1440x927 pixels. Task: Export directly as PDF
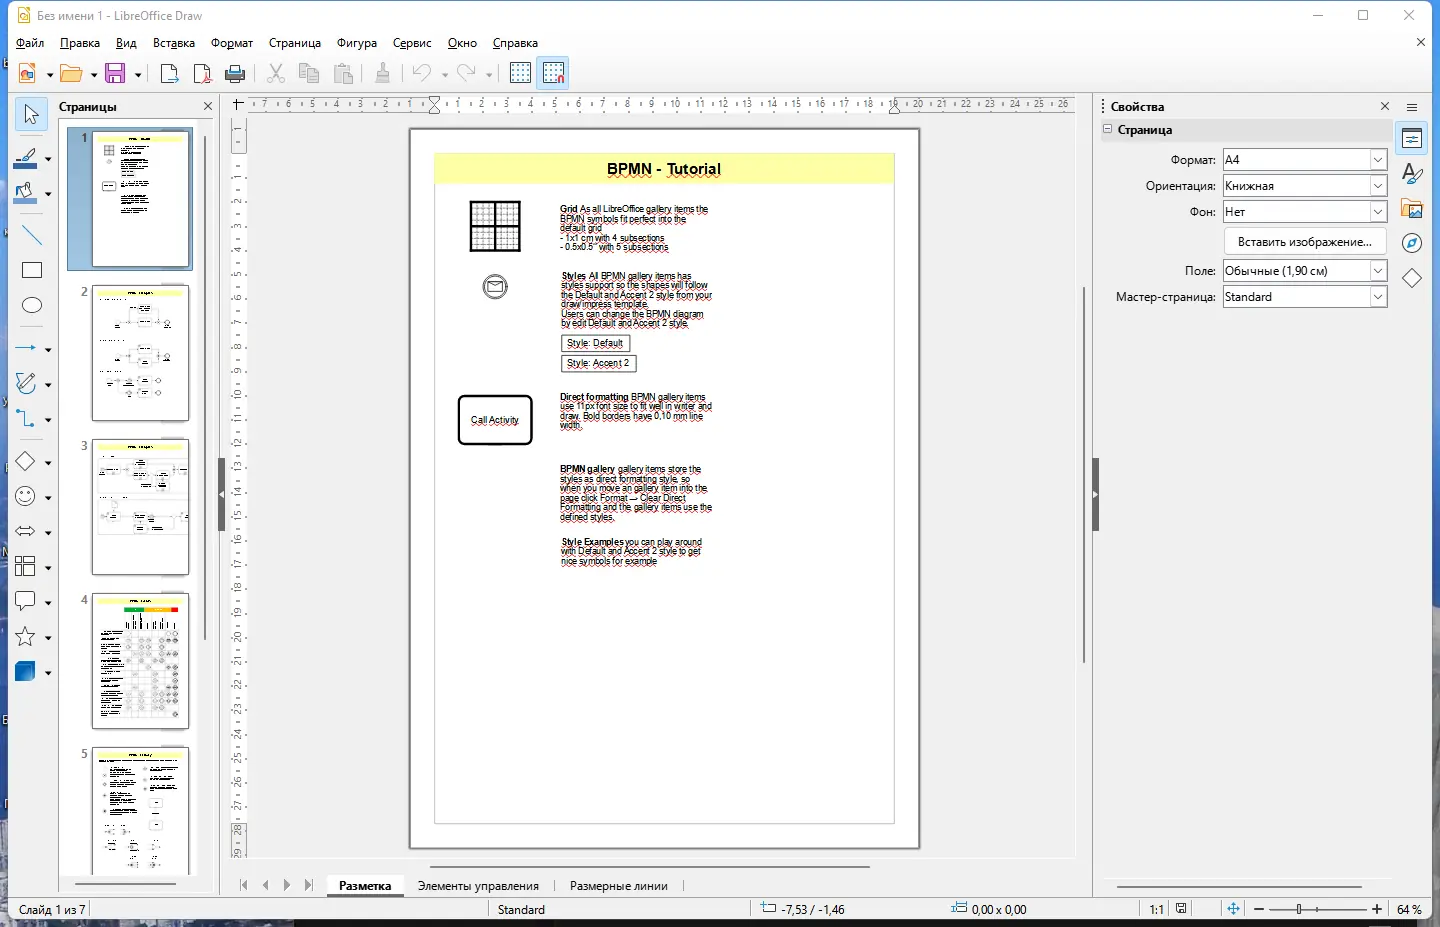(202, 73)
